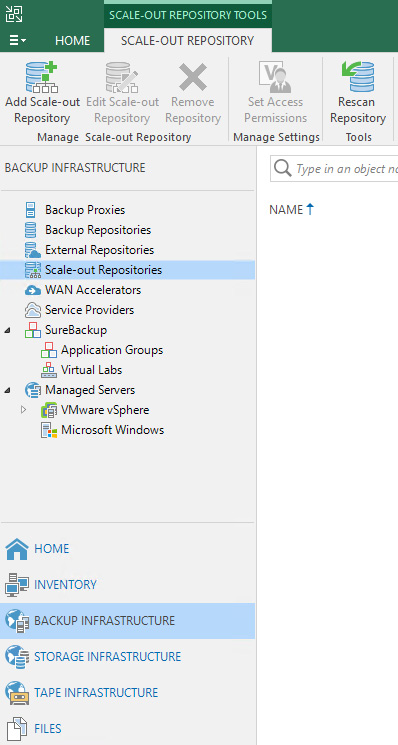Open the main hamburger menu dropdown
The height and width of the screenshot is (745, 398).
[18, 41]
